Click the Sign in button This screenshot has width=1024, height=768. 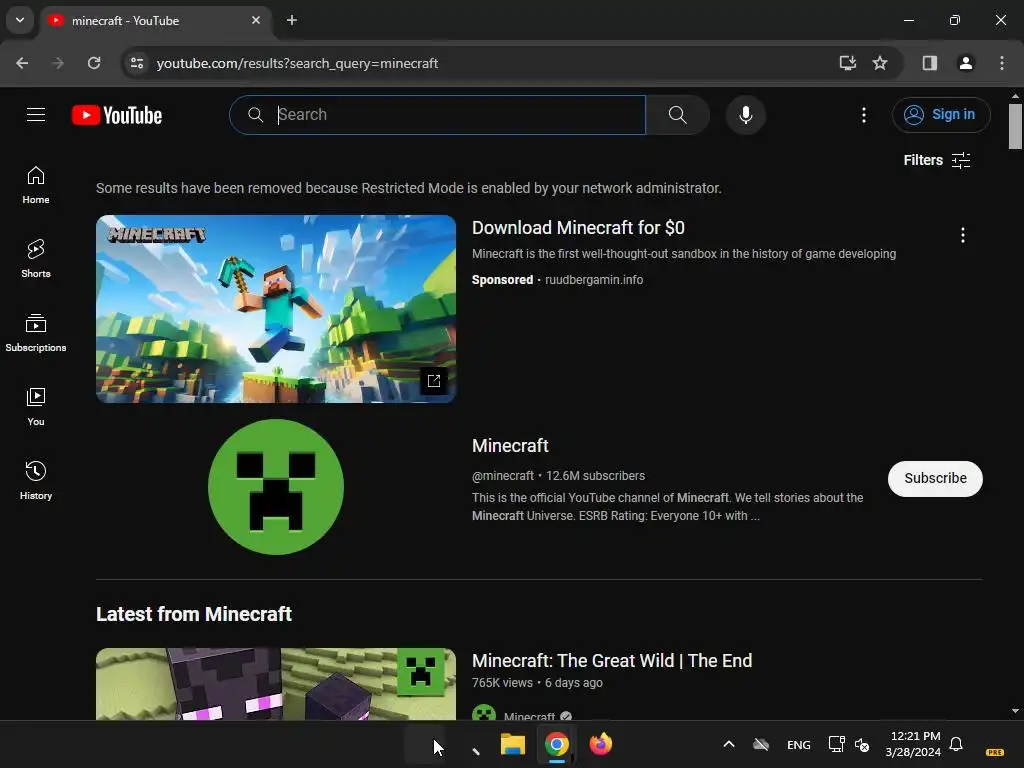(940, 115)
